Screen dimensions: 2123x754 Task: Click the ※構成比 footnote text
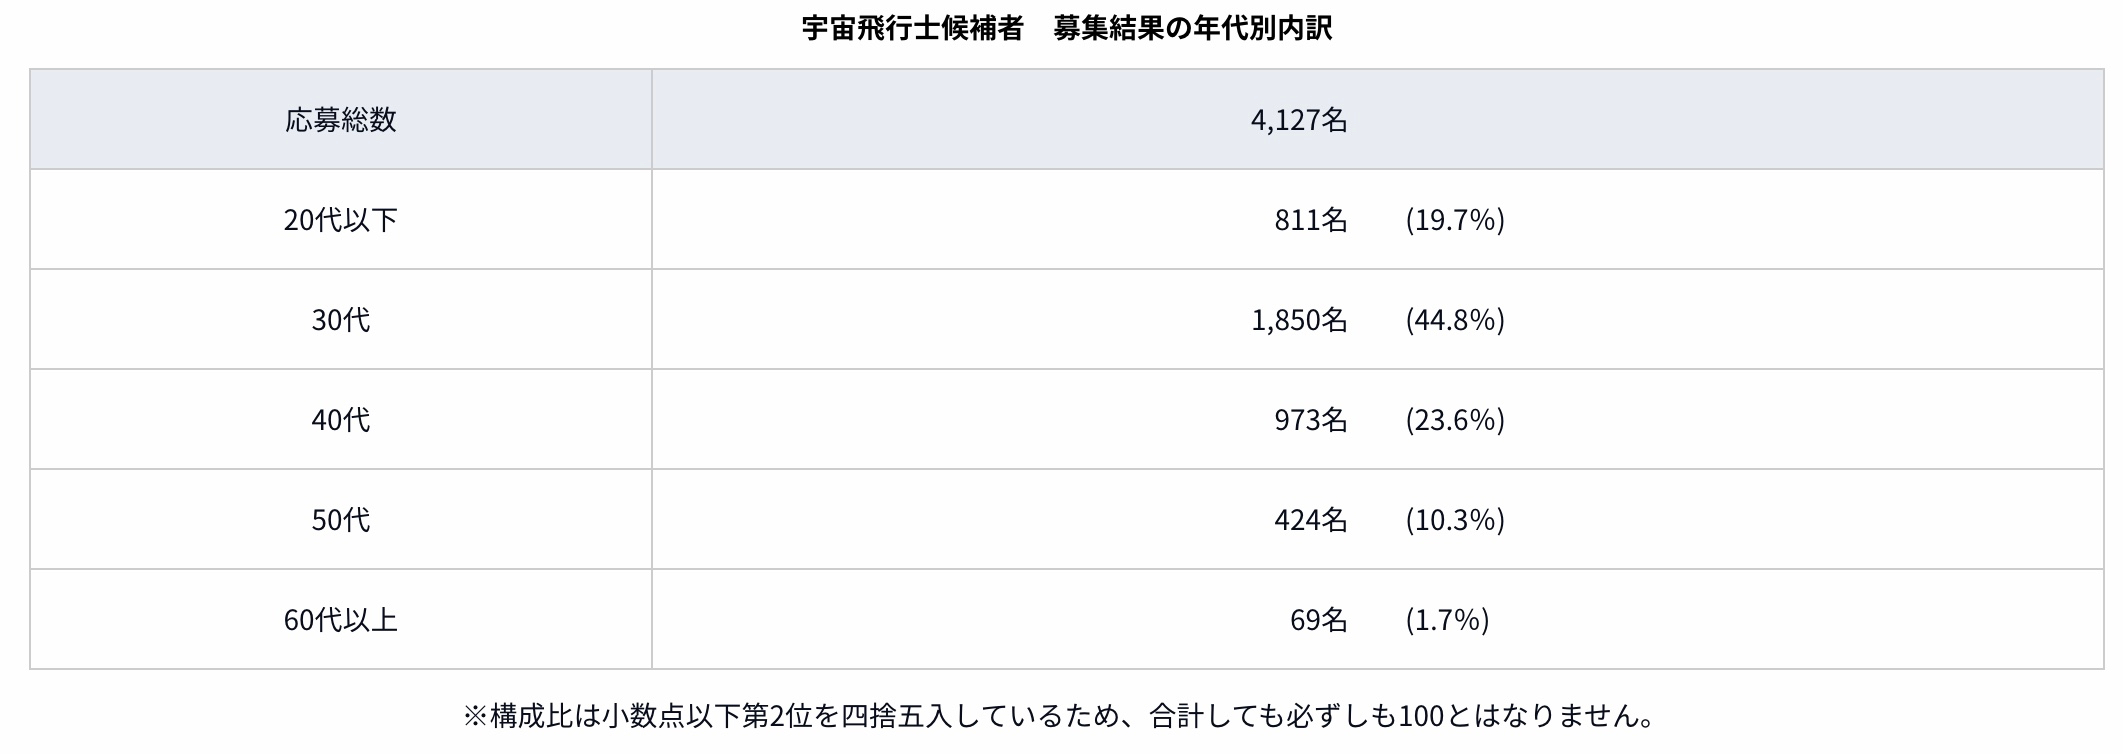1060,716
